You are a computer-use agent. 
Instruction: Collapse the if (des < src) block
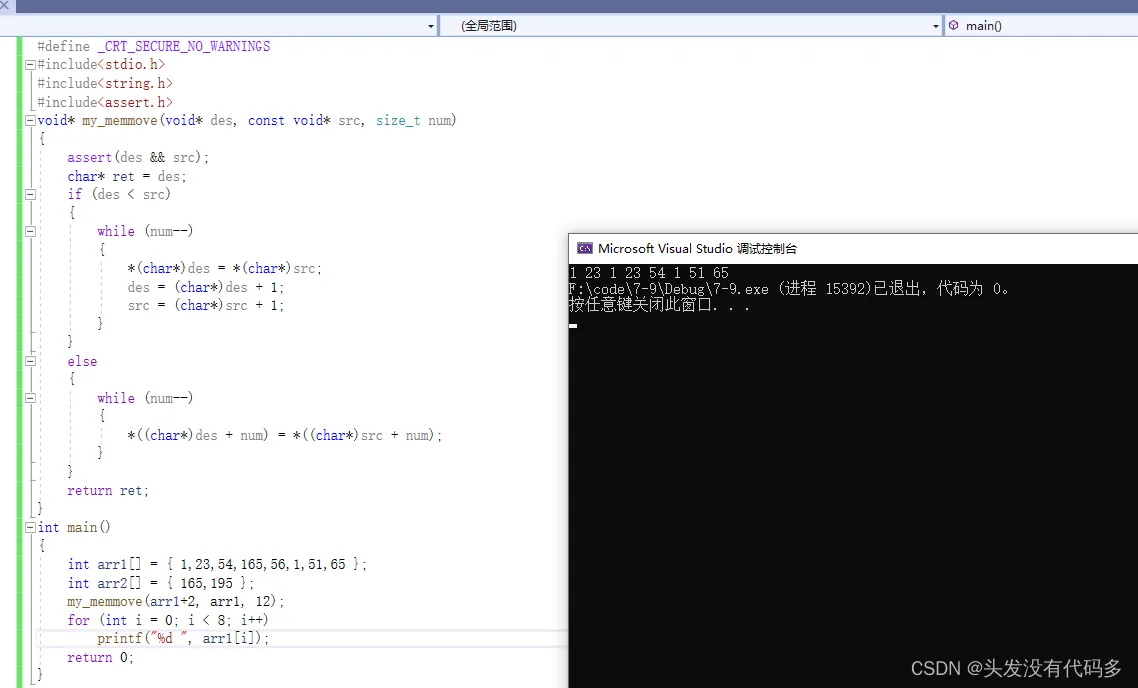[x=30, y=194]
